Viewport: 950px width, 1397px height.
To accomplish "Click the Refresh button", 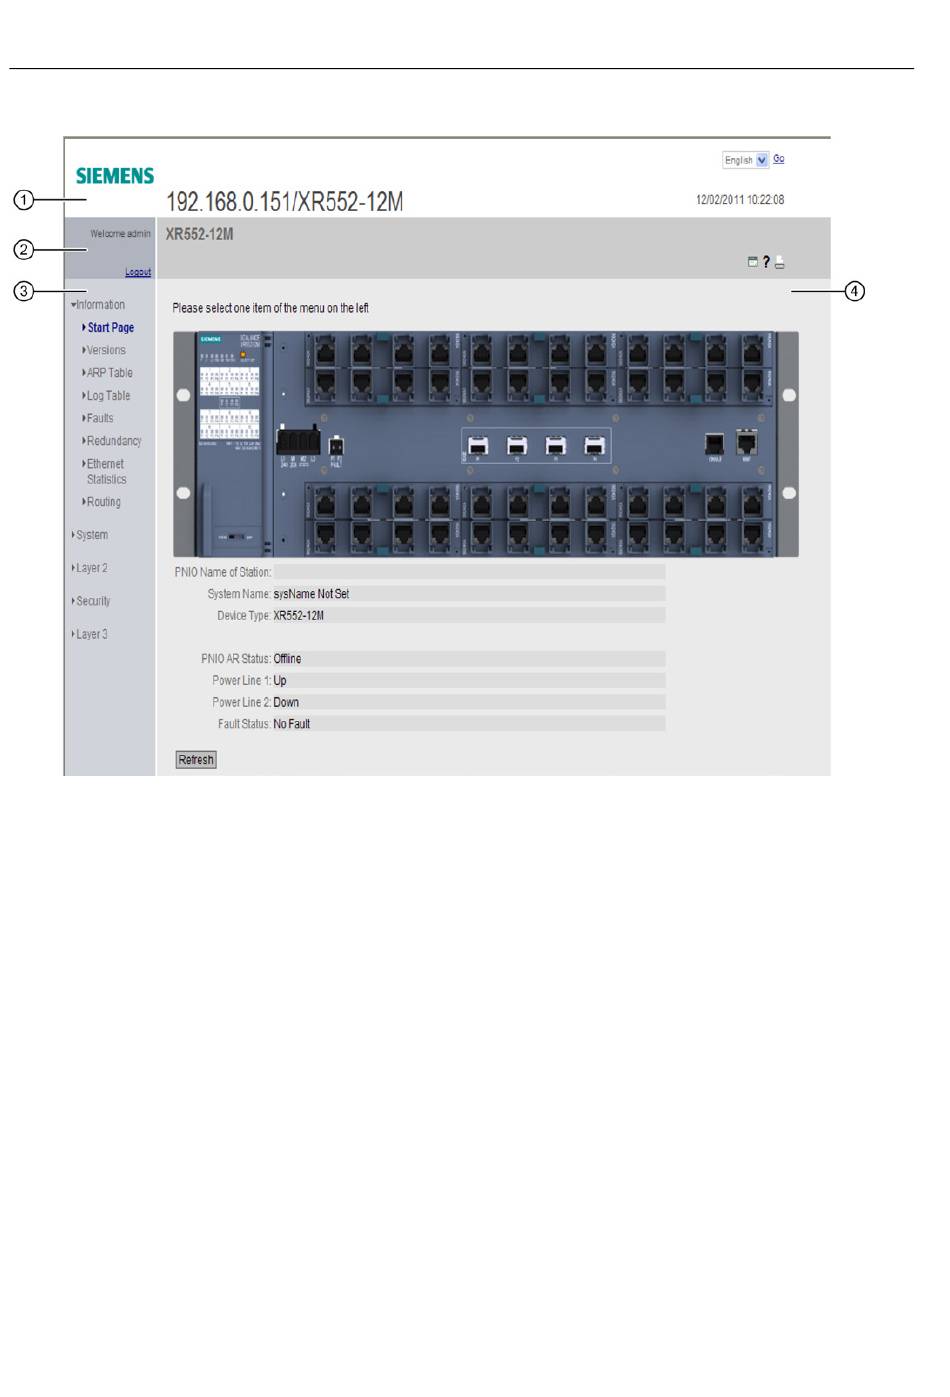I will click(x=196, y=760).
